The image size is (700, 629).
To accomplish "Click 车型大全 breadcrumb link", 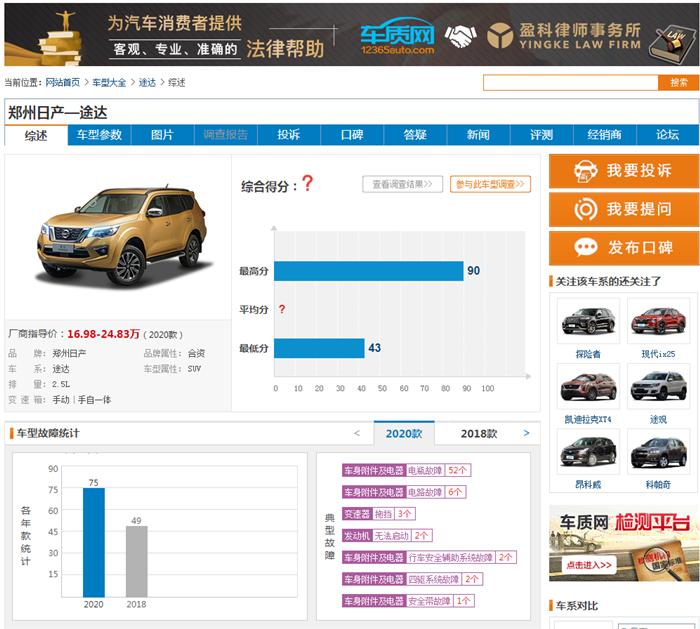I will coord(109,83).
